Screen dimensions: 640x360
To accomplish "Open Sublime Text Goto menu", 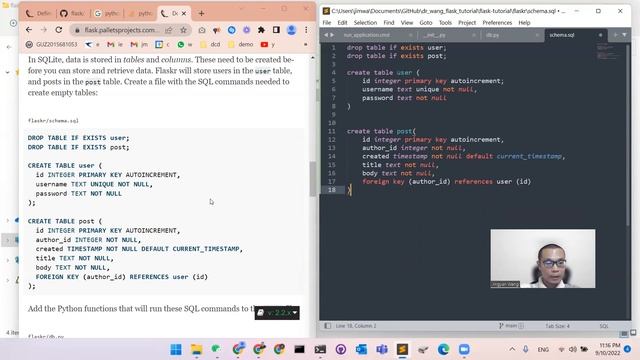I will (x=426, y=22).
